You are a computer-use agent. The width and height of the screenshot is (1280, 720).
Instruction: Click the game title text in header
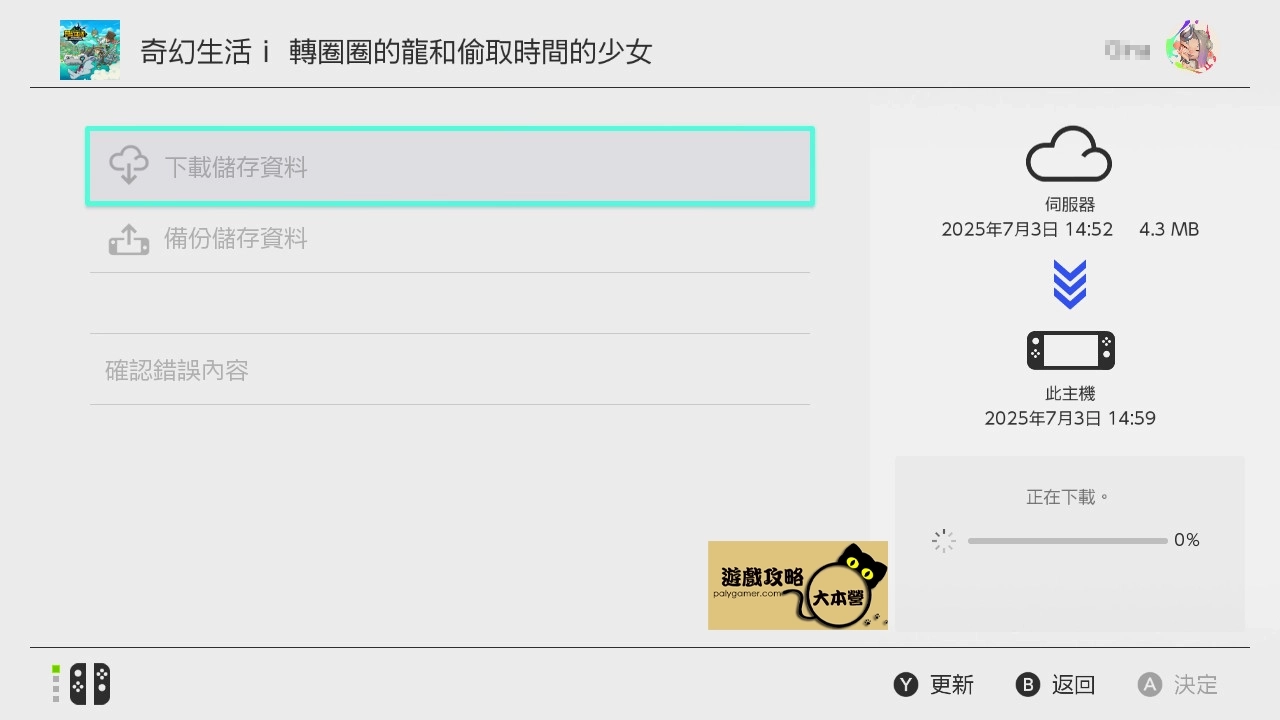pos(396,52)
